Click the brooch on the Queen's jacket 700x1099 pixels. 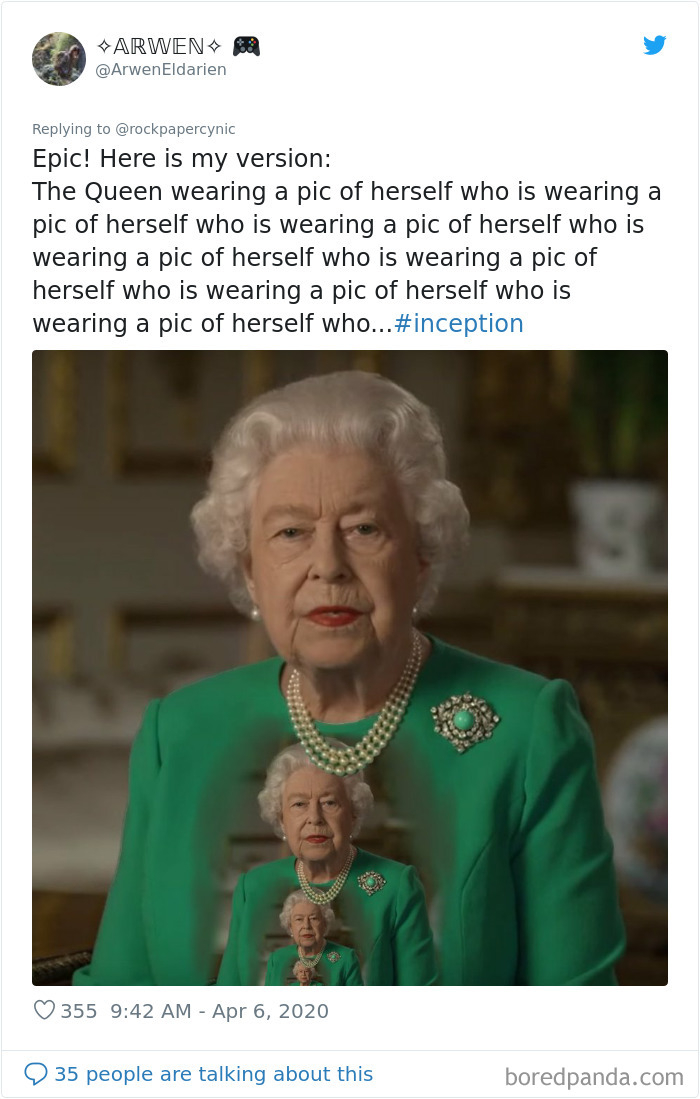(x=465, y=721)
